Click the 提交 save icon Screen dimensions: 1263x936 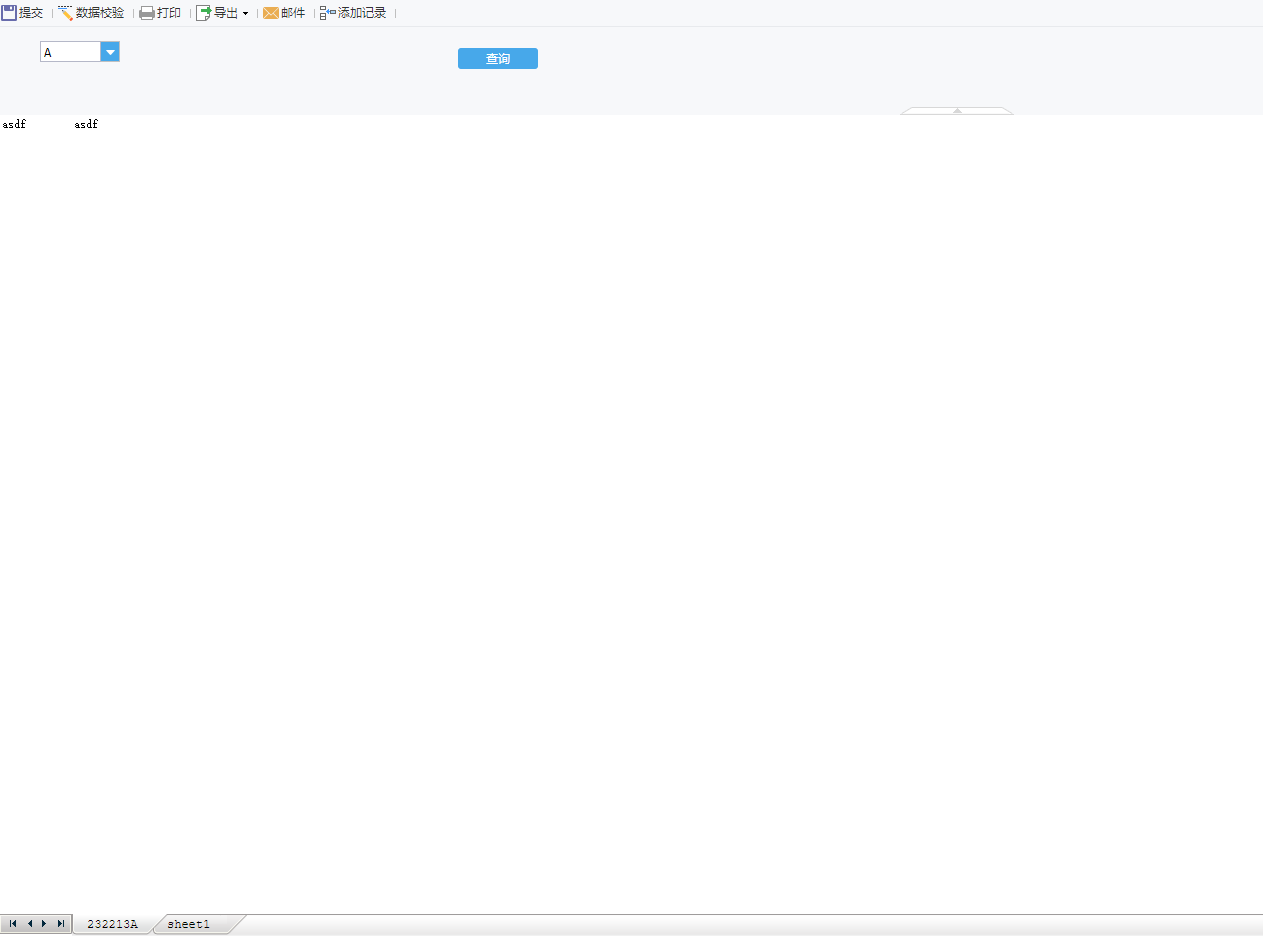click(9, 12)
